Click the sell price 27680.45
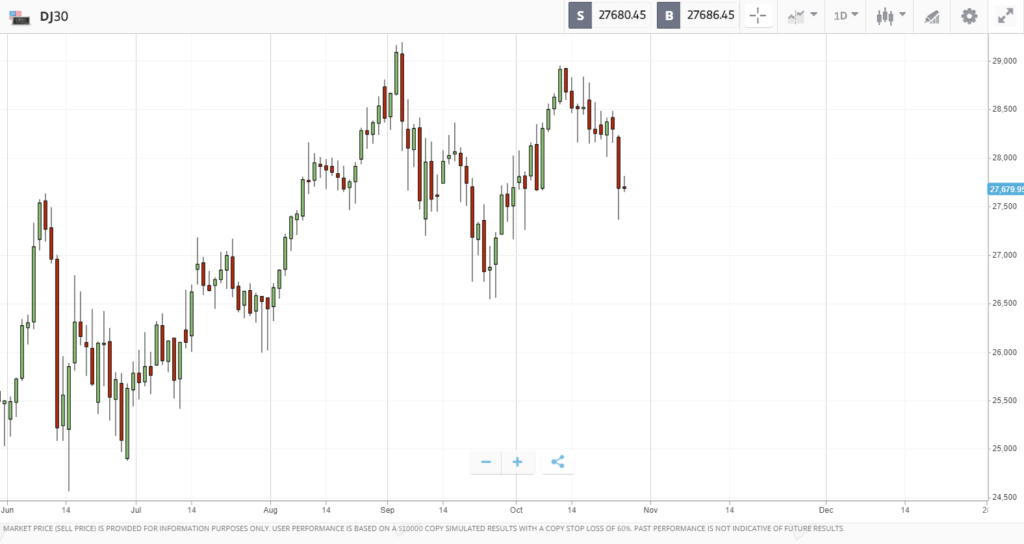Screen dimensions: 1024x544 622,16
